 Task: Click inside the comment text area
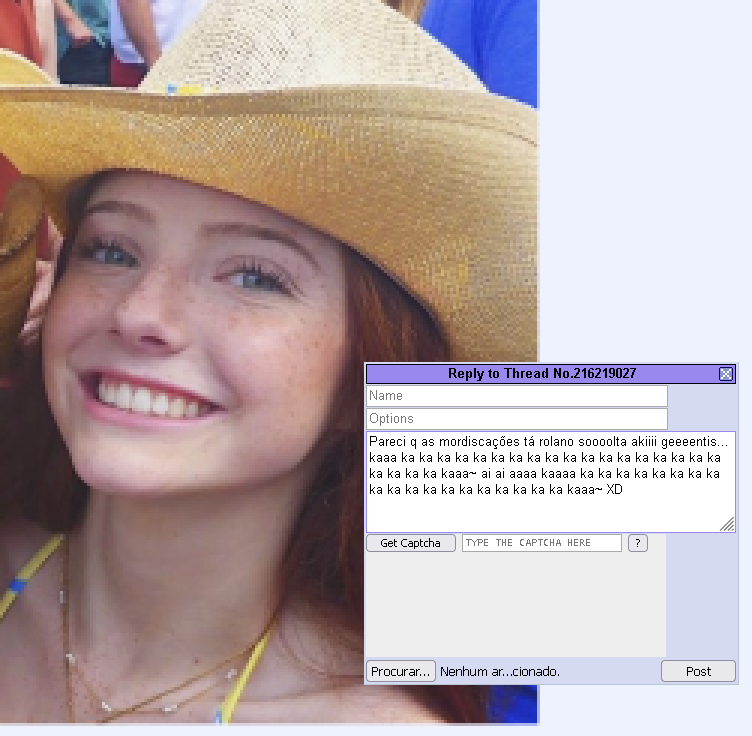pos(551,482)
